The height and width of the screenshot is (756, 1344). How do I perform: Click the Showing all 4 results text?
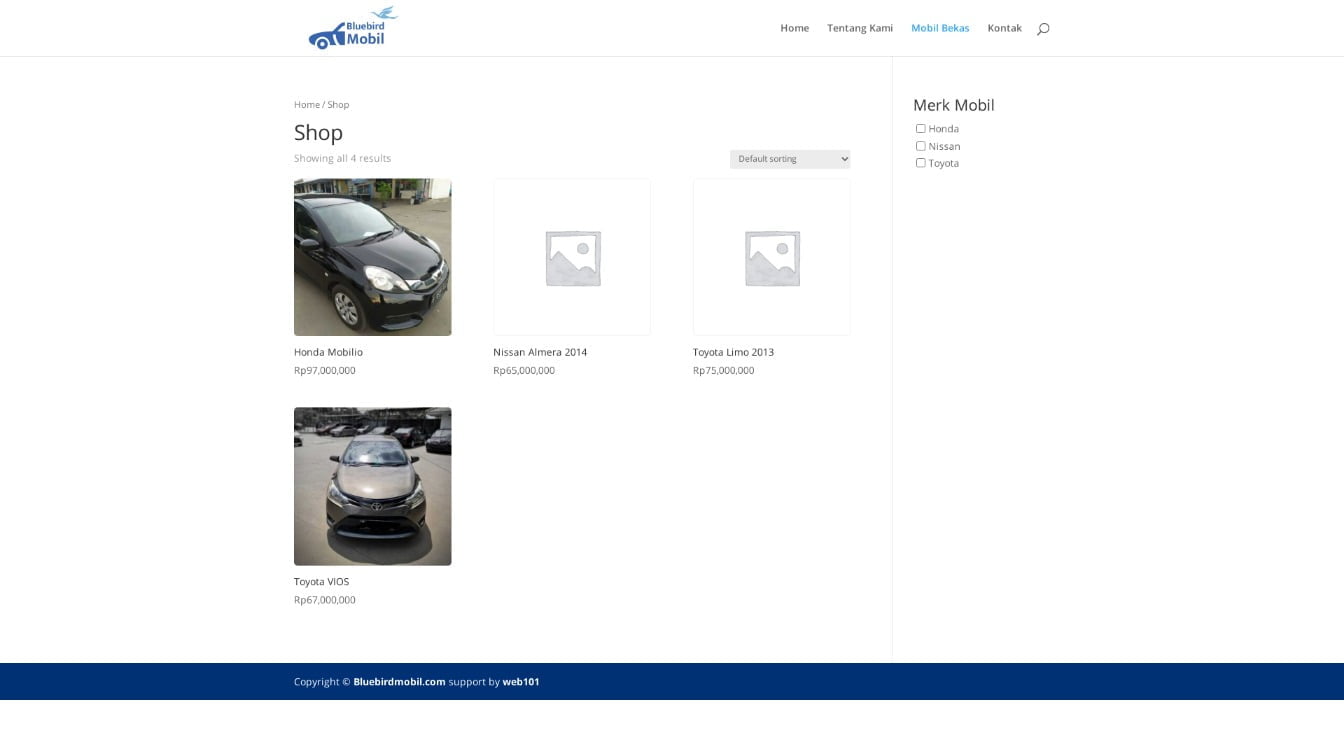(x=343, y=158)
